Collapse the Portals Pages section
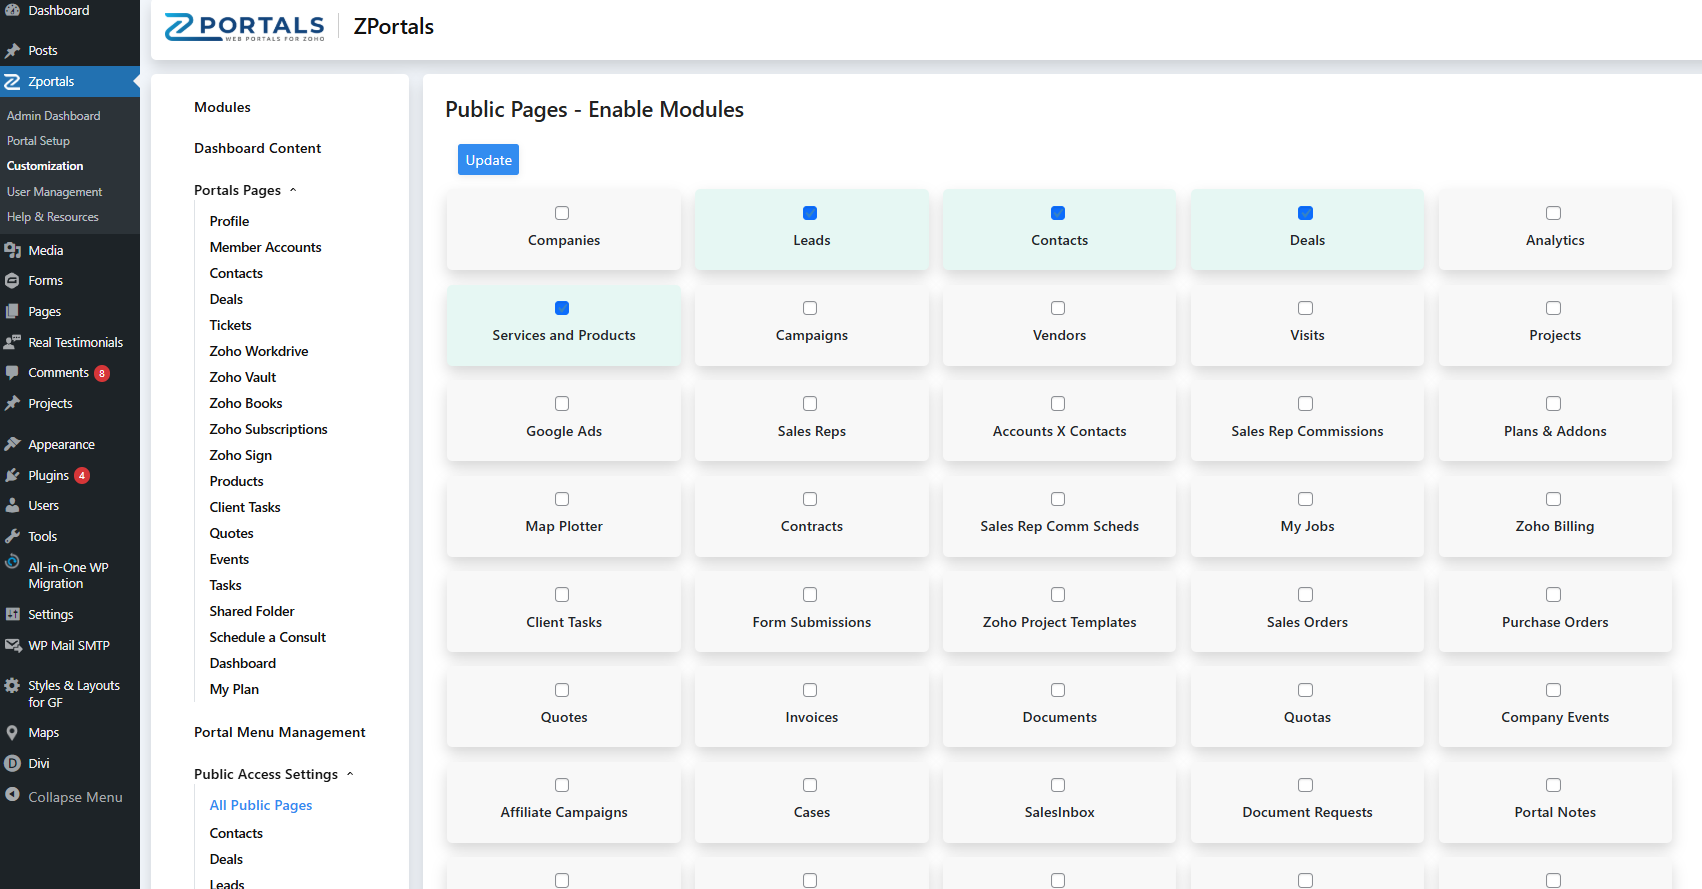Image resolution: width=1702 pixels, height=889 pixels. [293, 190]
